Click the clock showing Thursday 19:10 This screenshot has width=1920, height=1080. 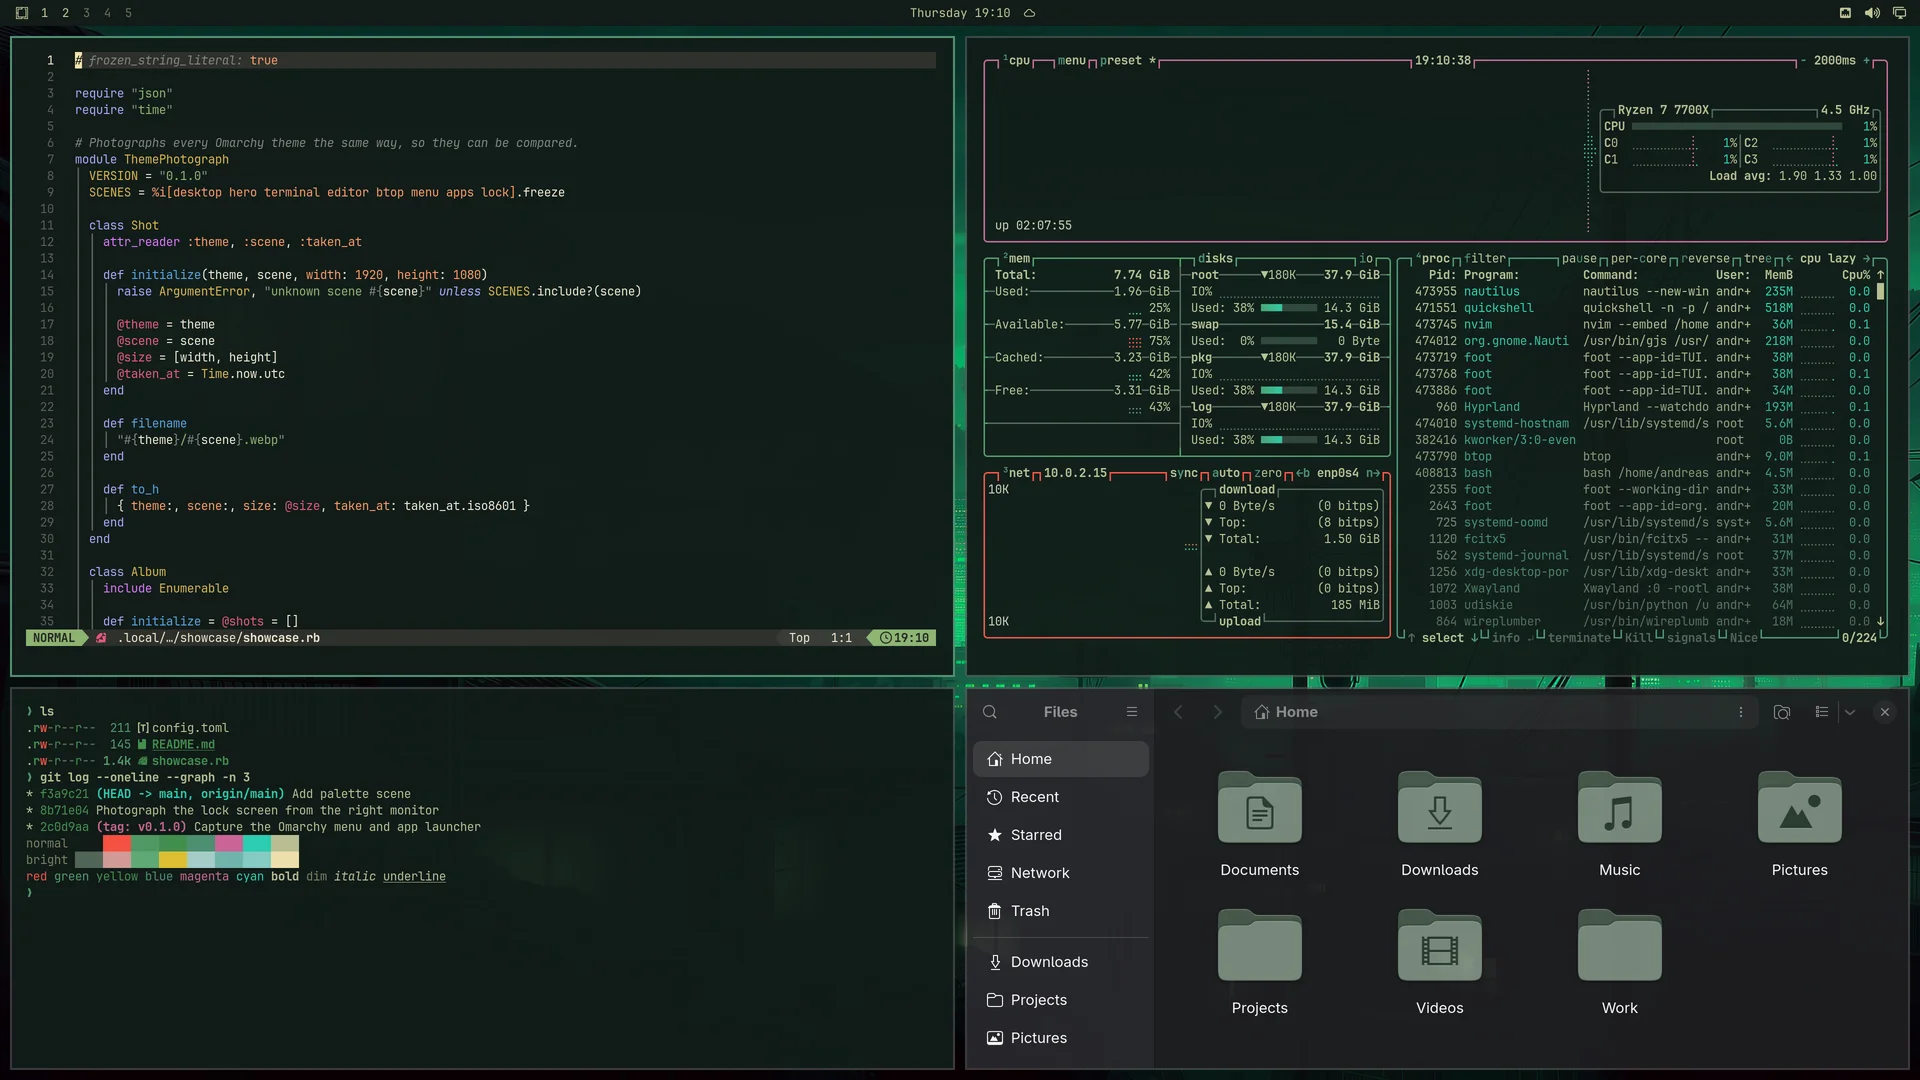959,13
